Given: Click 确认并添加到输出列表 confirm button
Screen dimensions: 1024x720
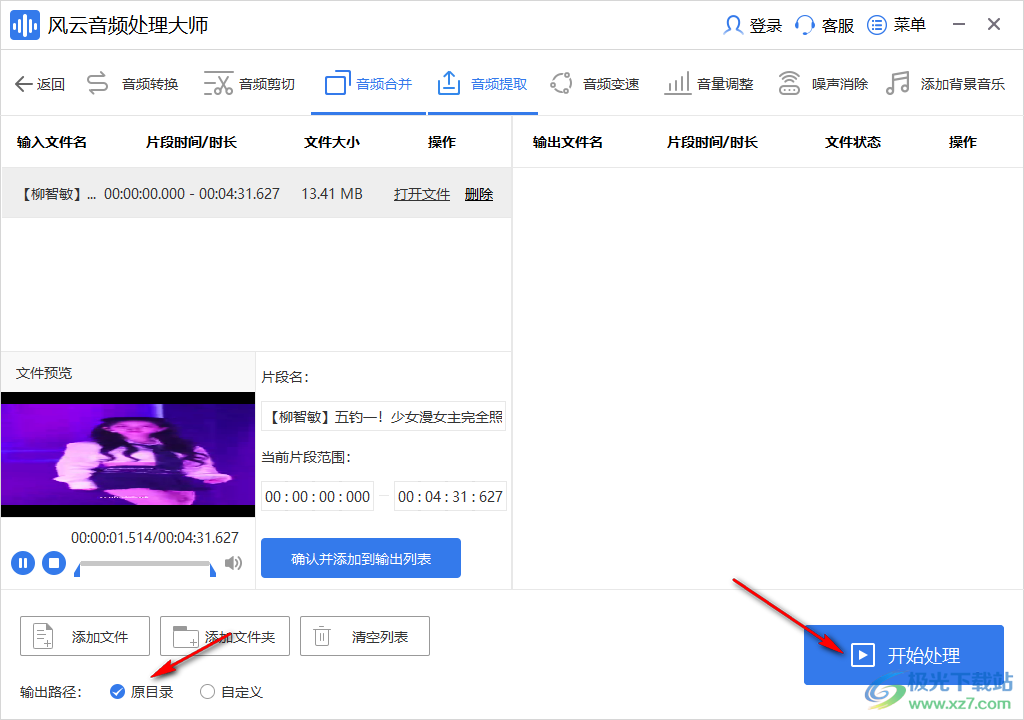Looking at the screenshot, I should pyautogui.click(x=360, y=558).
